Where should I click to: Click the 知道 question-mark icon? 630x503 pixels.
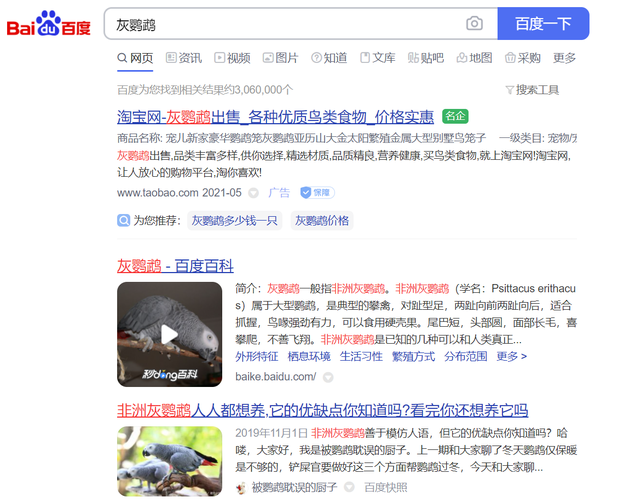coord(317,58)
